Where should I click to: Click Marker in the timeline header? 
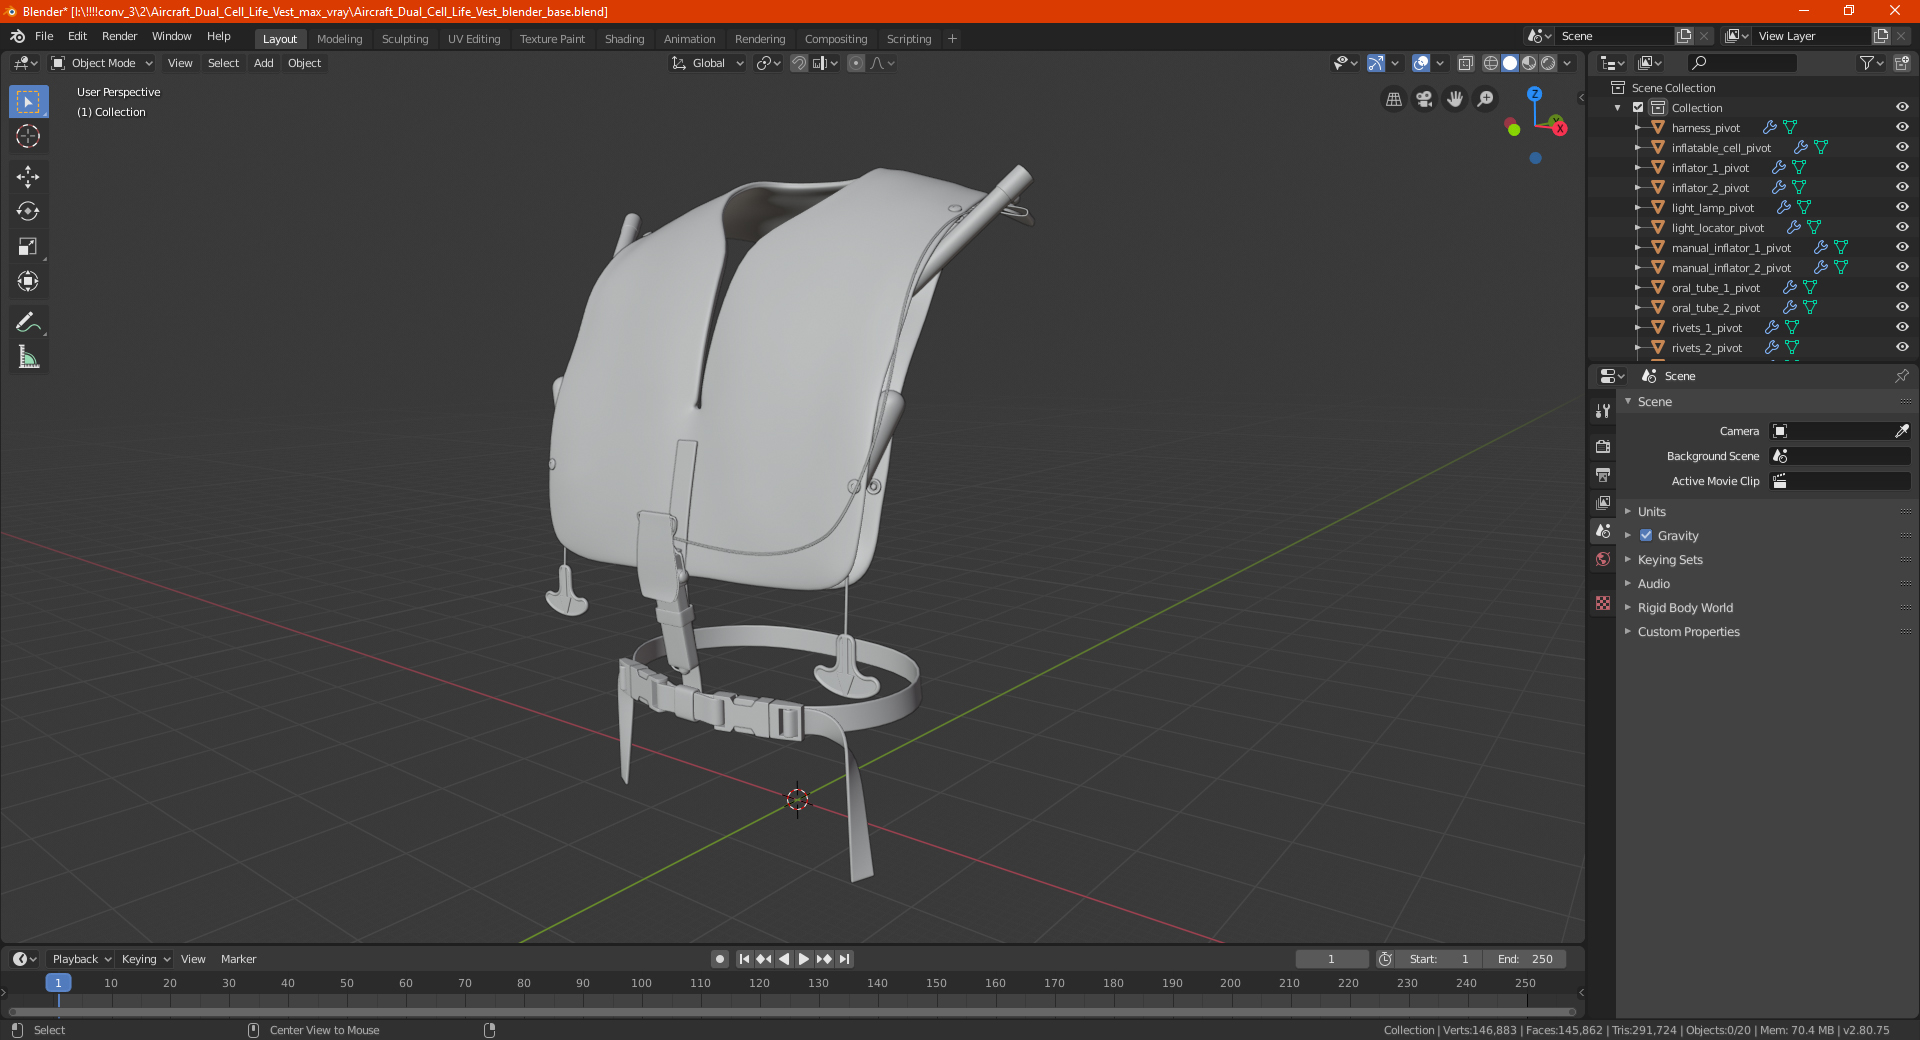[x=238, y=959]
